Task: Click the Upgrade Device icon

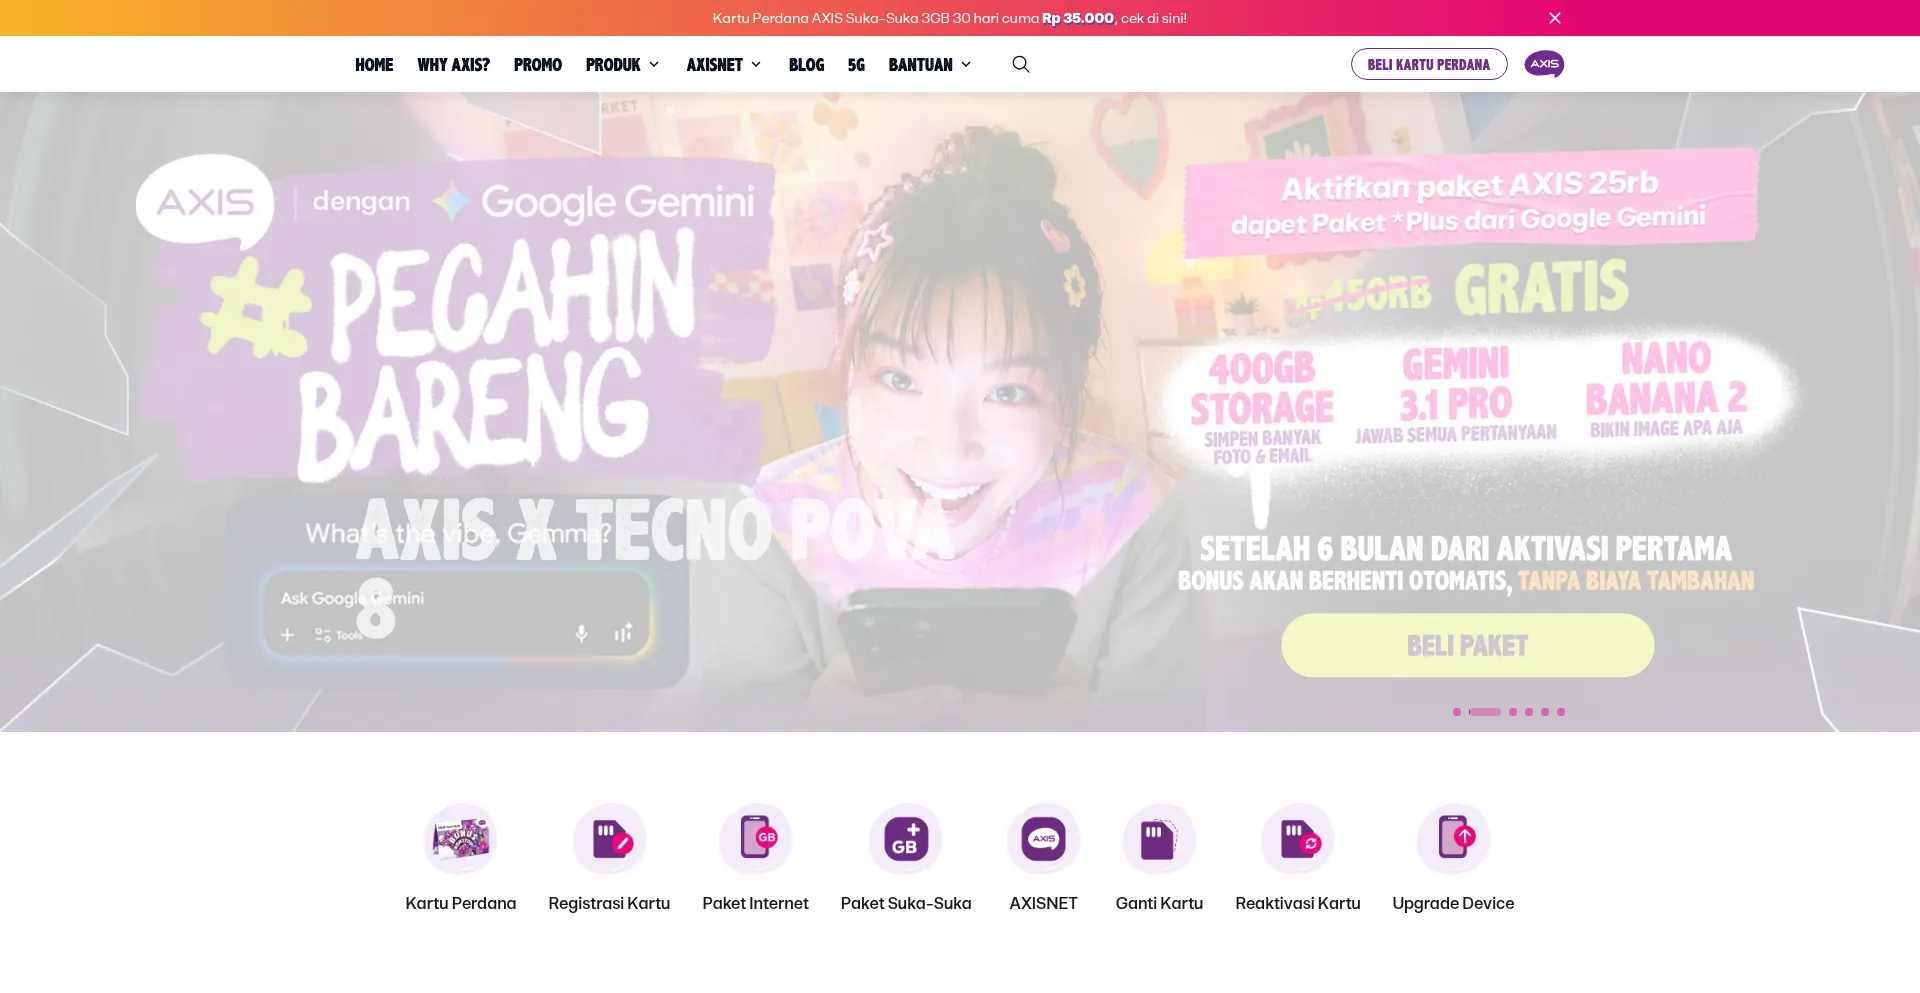Action: 1453,839
